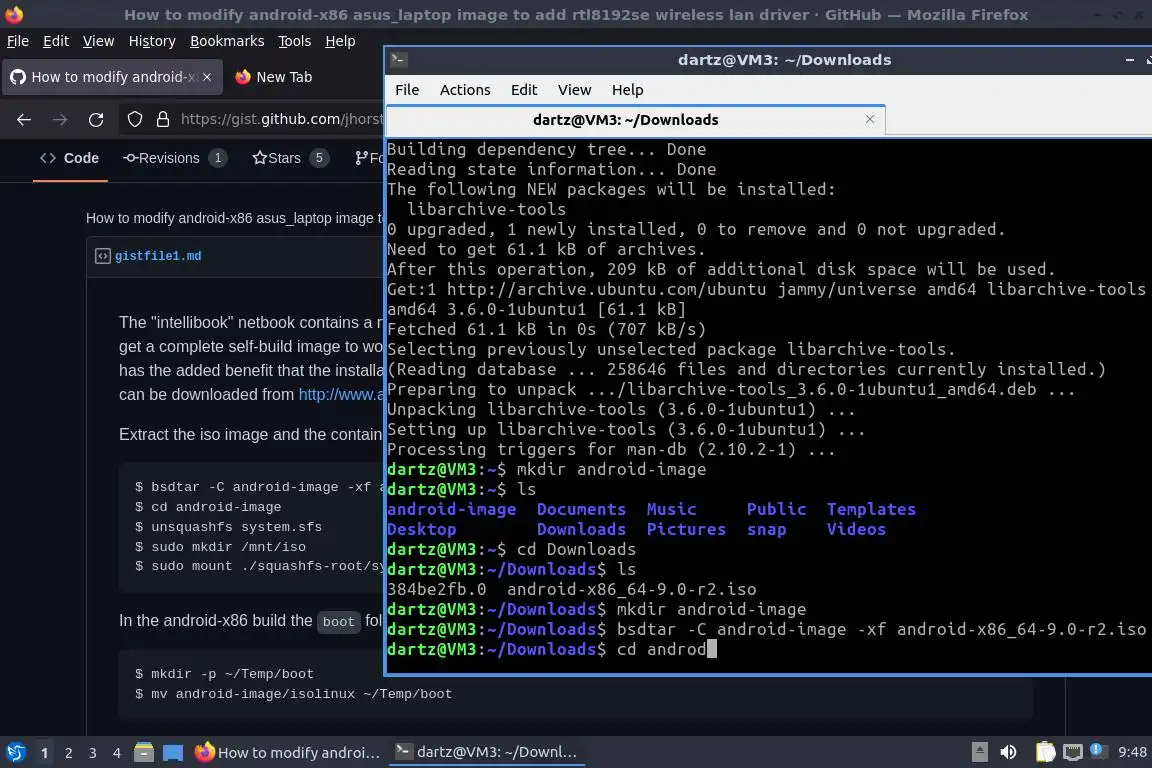Open the Firefox View menu
Screen dimensions: 1152x768
pos(98,41)
